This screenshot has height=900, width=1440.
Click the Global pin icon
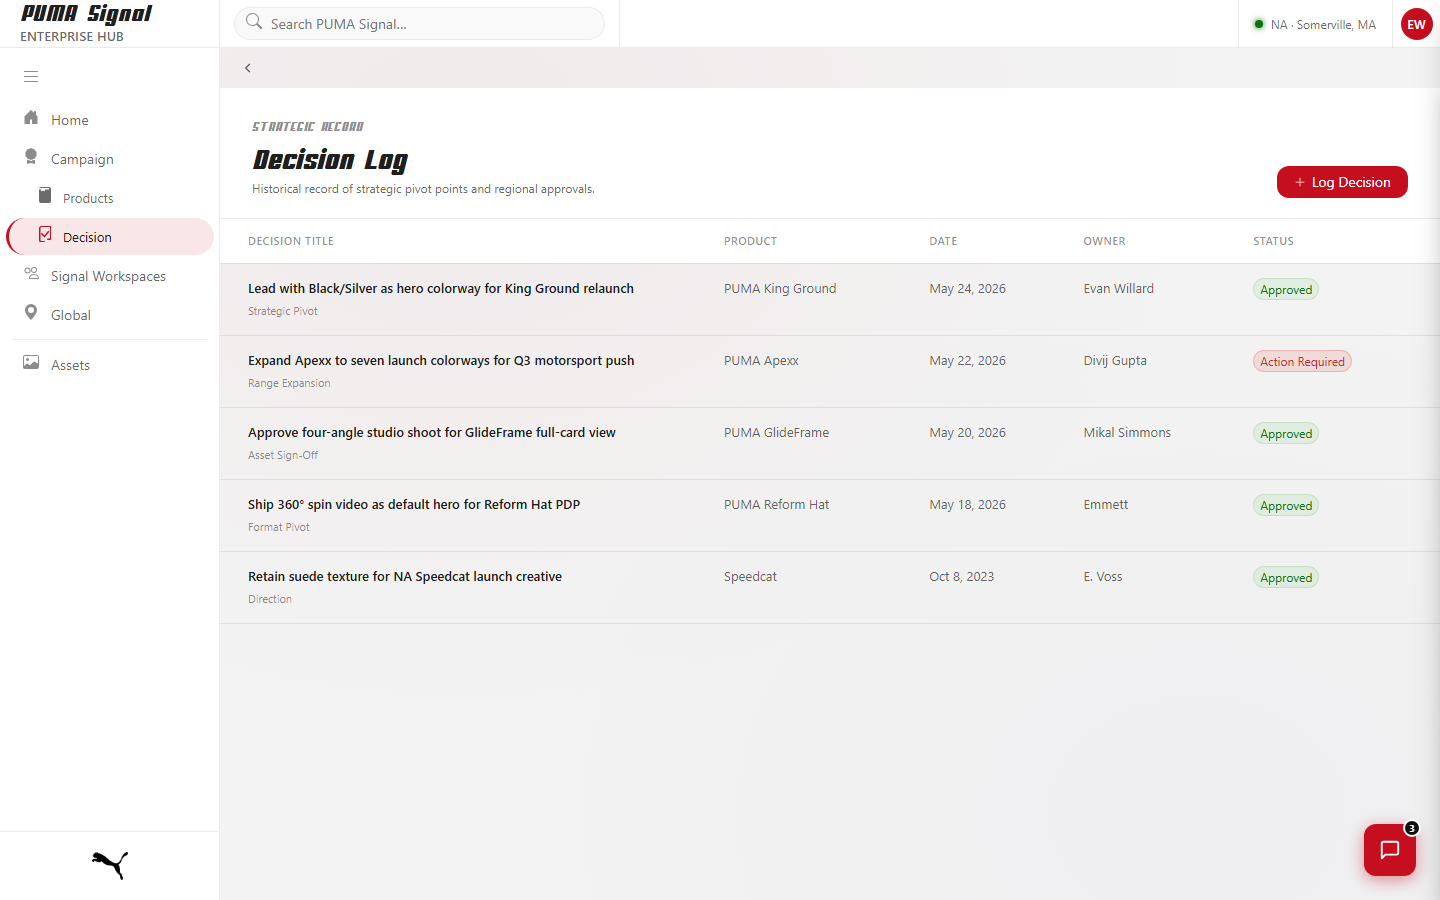click(x=31, y=313)
